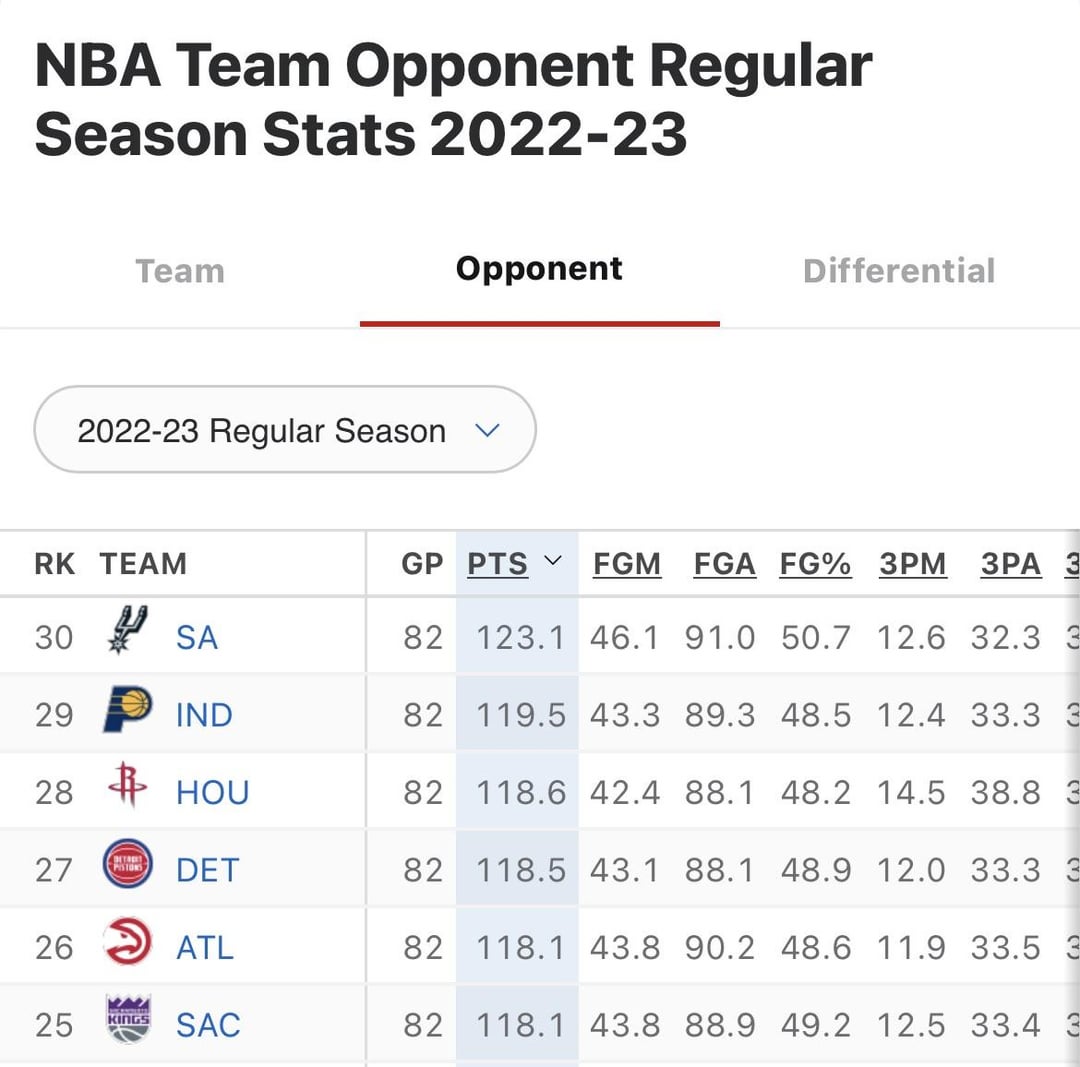
Task: Open the SA team link
Action: (197, 637)
